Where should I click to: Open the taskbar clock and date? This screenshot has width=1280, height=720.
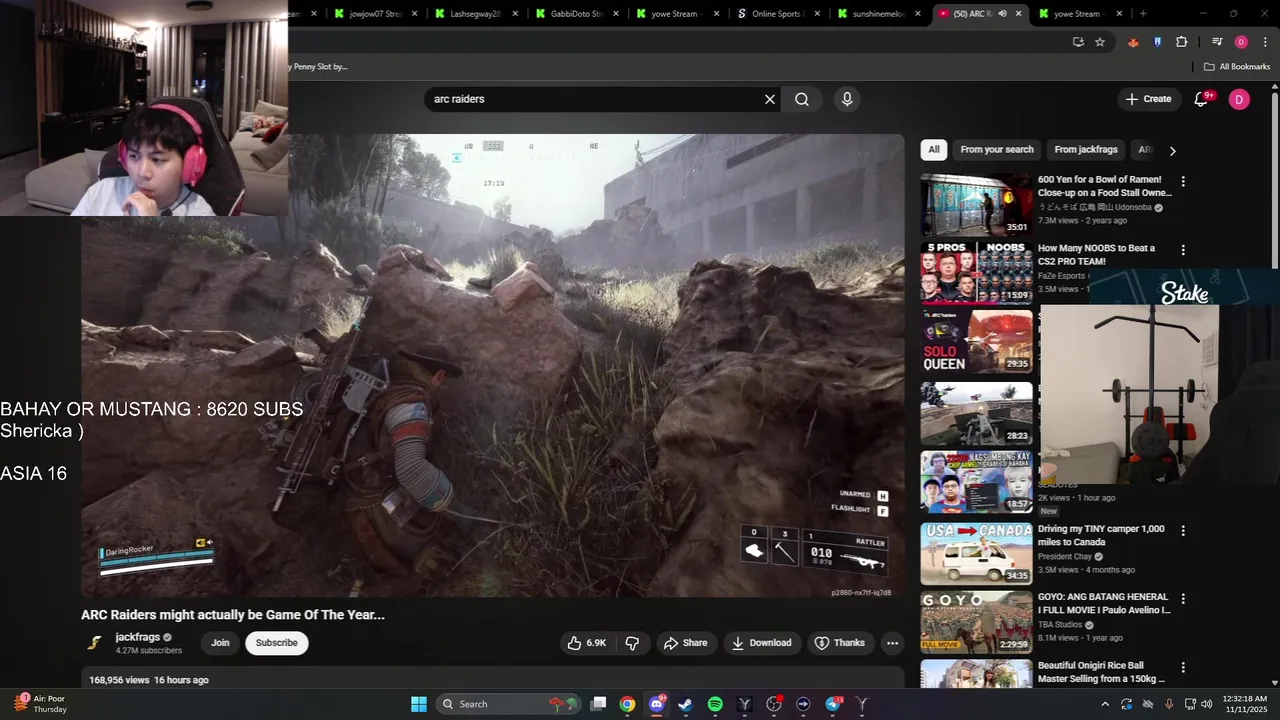tap(1245, 704)
